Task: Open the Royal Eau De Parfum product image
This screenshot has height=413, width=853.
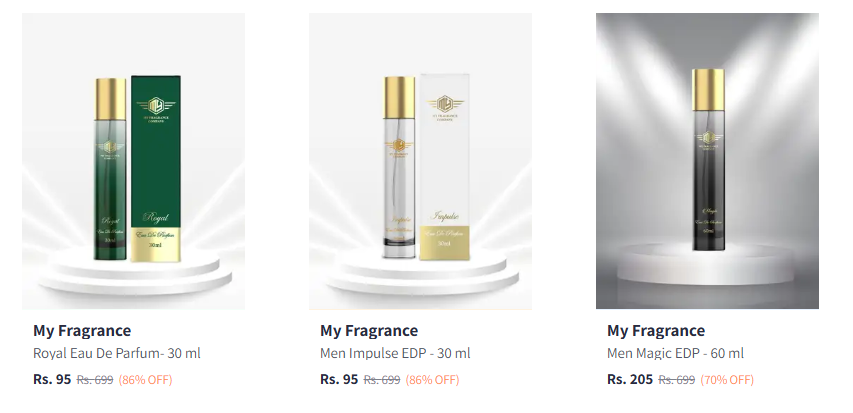Action: tap(133, 161)
